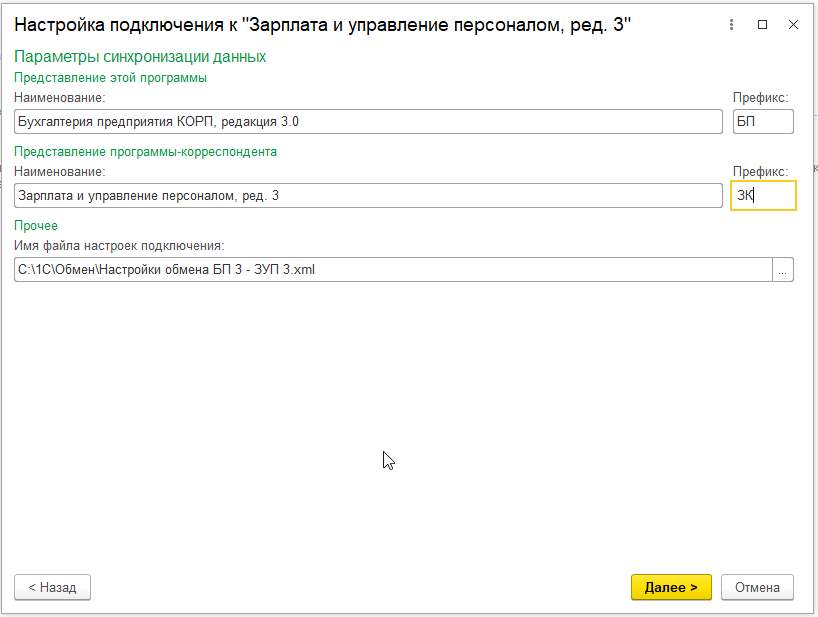Select the Представление программы-корреспондента section label
Screen dimensions: 818x617
145,152
